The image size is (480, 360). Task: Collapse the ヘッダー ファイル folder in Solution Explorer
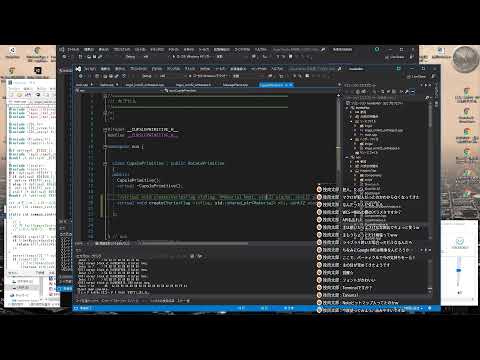pyautogui.click(x=351, y=139)
